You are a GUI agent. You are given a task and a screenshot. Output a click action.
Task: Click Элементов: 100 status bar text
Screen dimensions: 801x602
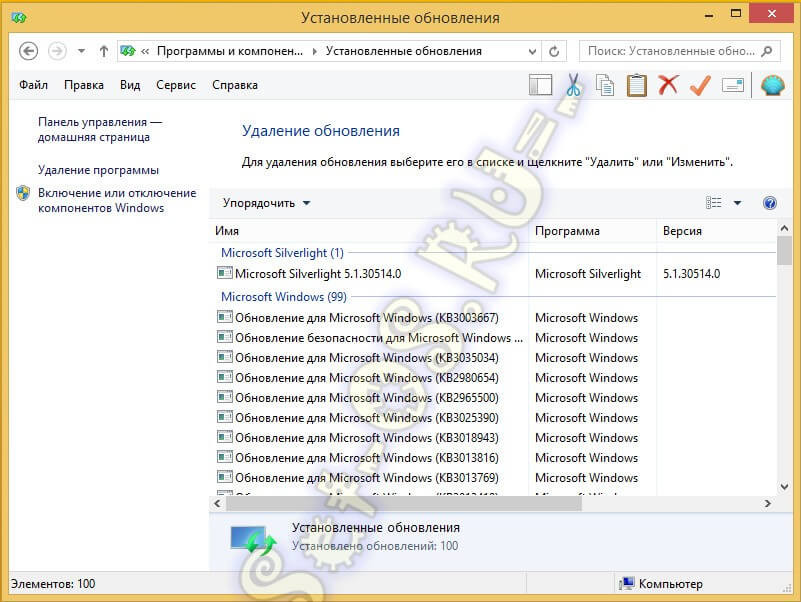coord(53,584)
